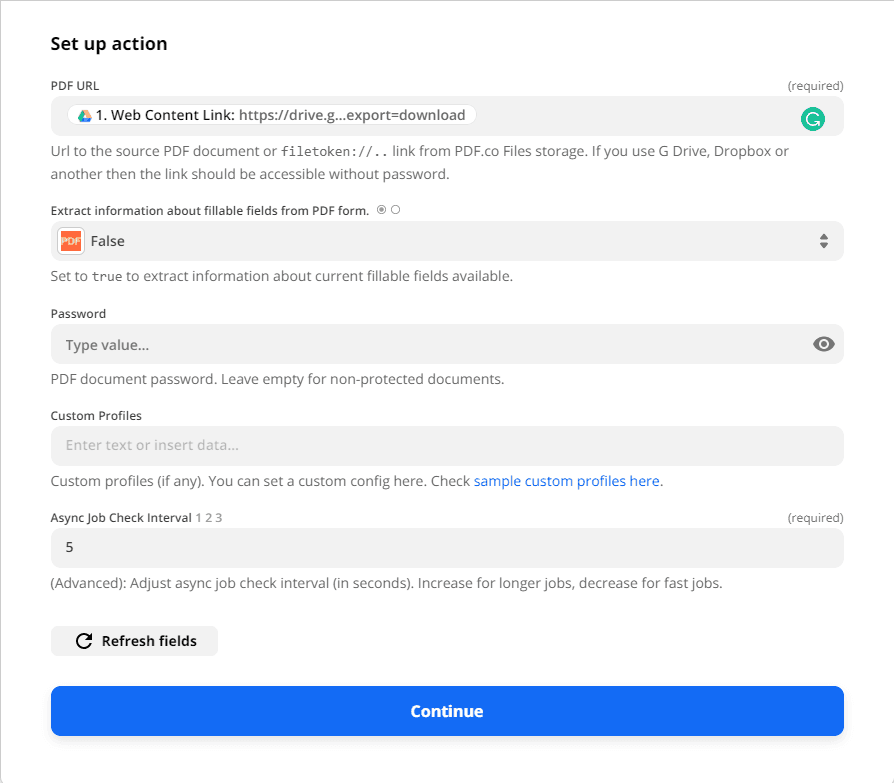Click the PDF URL field label
Viewport: 894px width, 783px height.
tap(75, 86)
